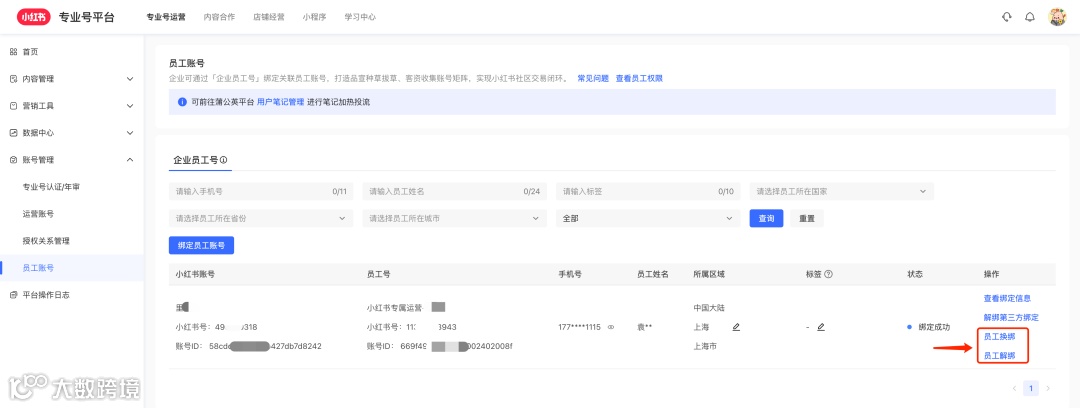Open the 用户笔记管理 link
The image size is (1080, 408).
click(x=280, y=102)
